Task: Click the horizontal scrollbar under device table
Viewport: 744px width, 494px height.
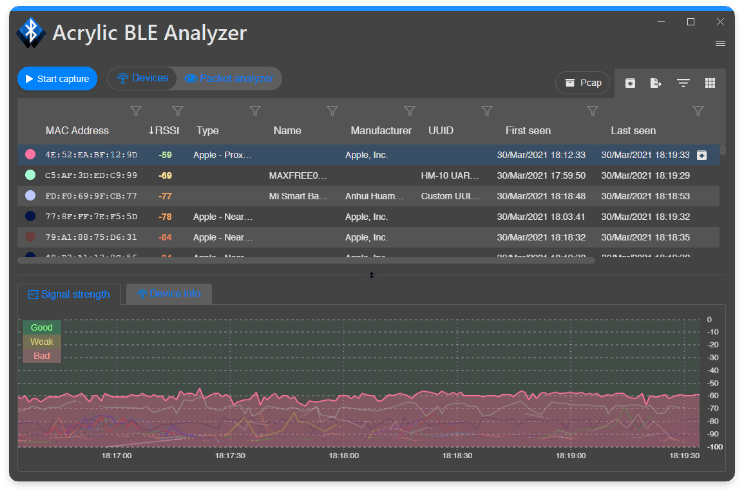Action: [x=306, y=260]
